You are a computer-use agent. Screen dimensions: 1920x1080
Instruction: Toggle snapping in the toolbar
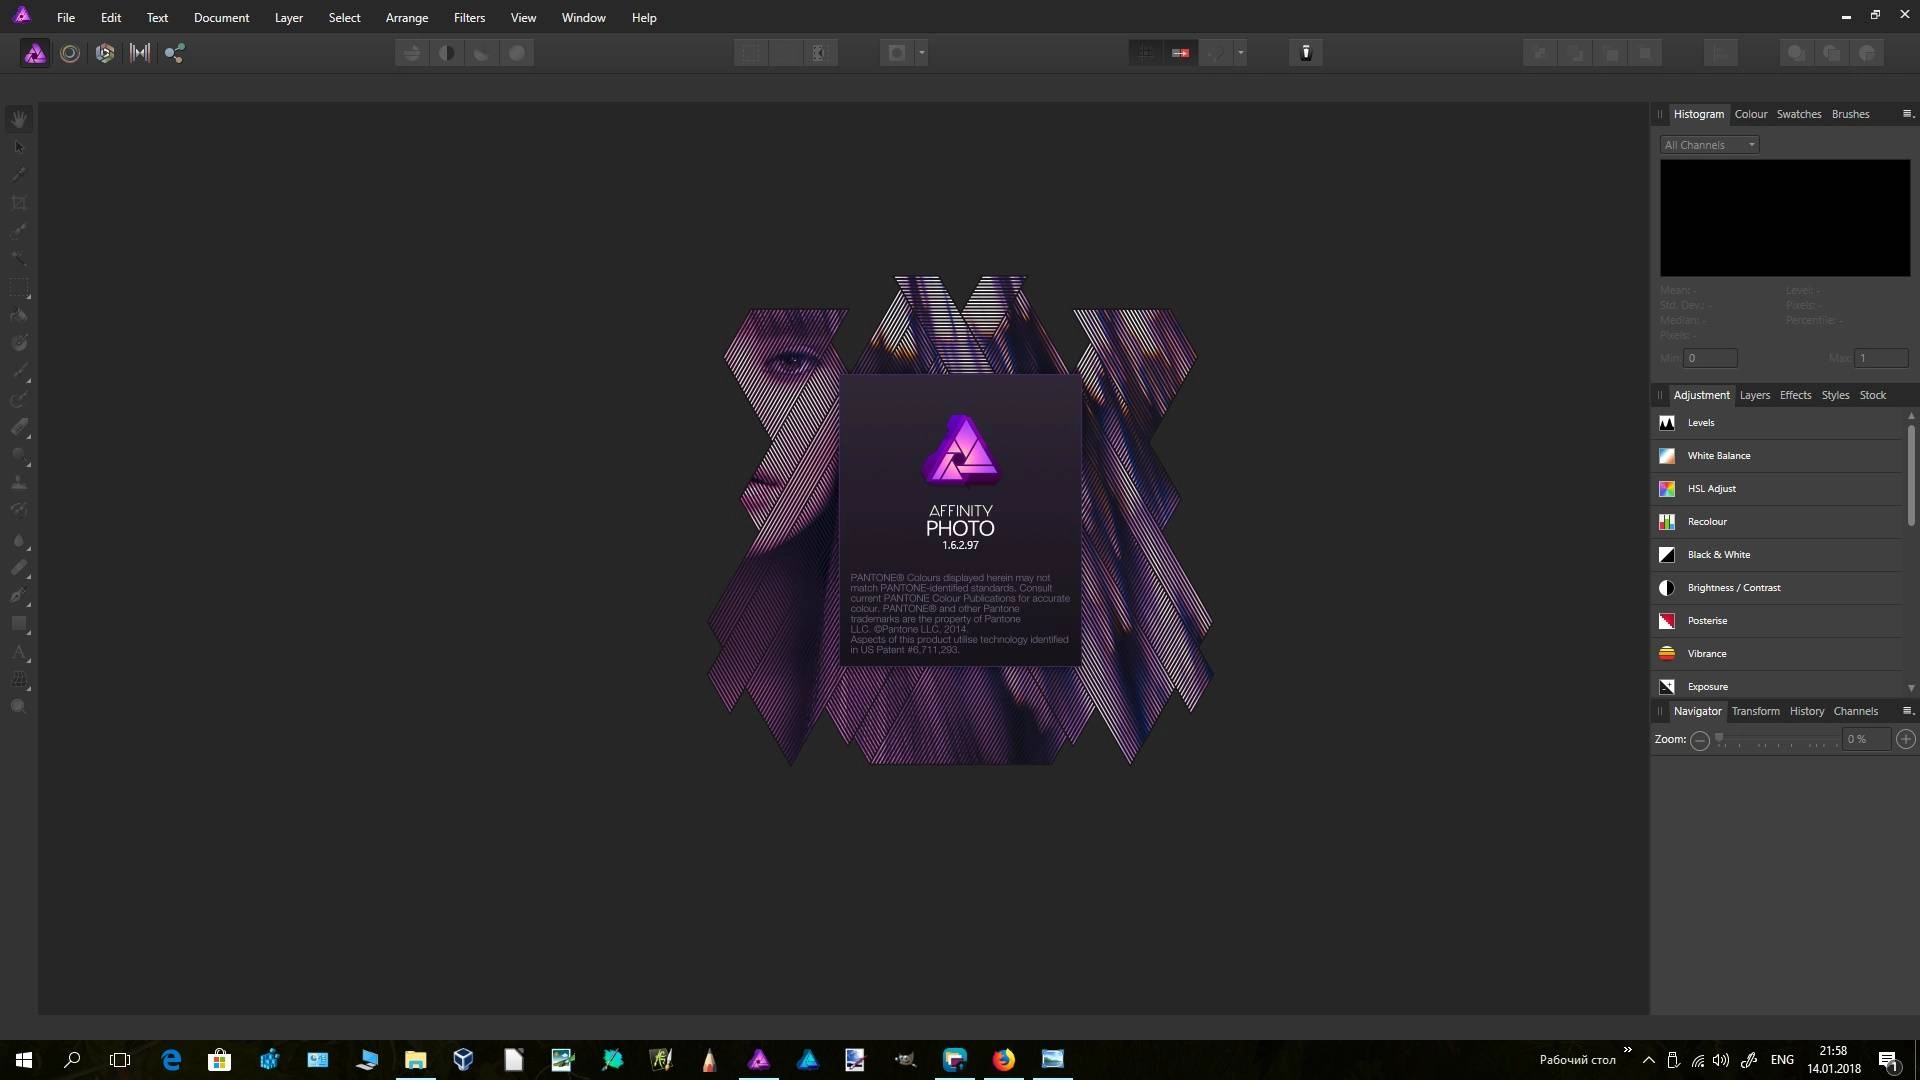point(1216,53)
